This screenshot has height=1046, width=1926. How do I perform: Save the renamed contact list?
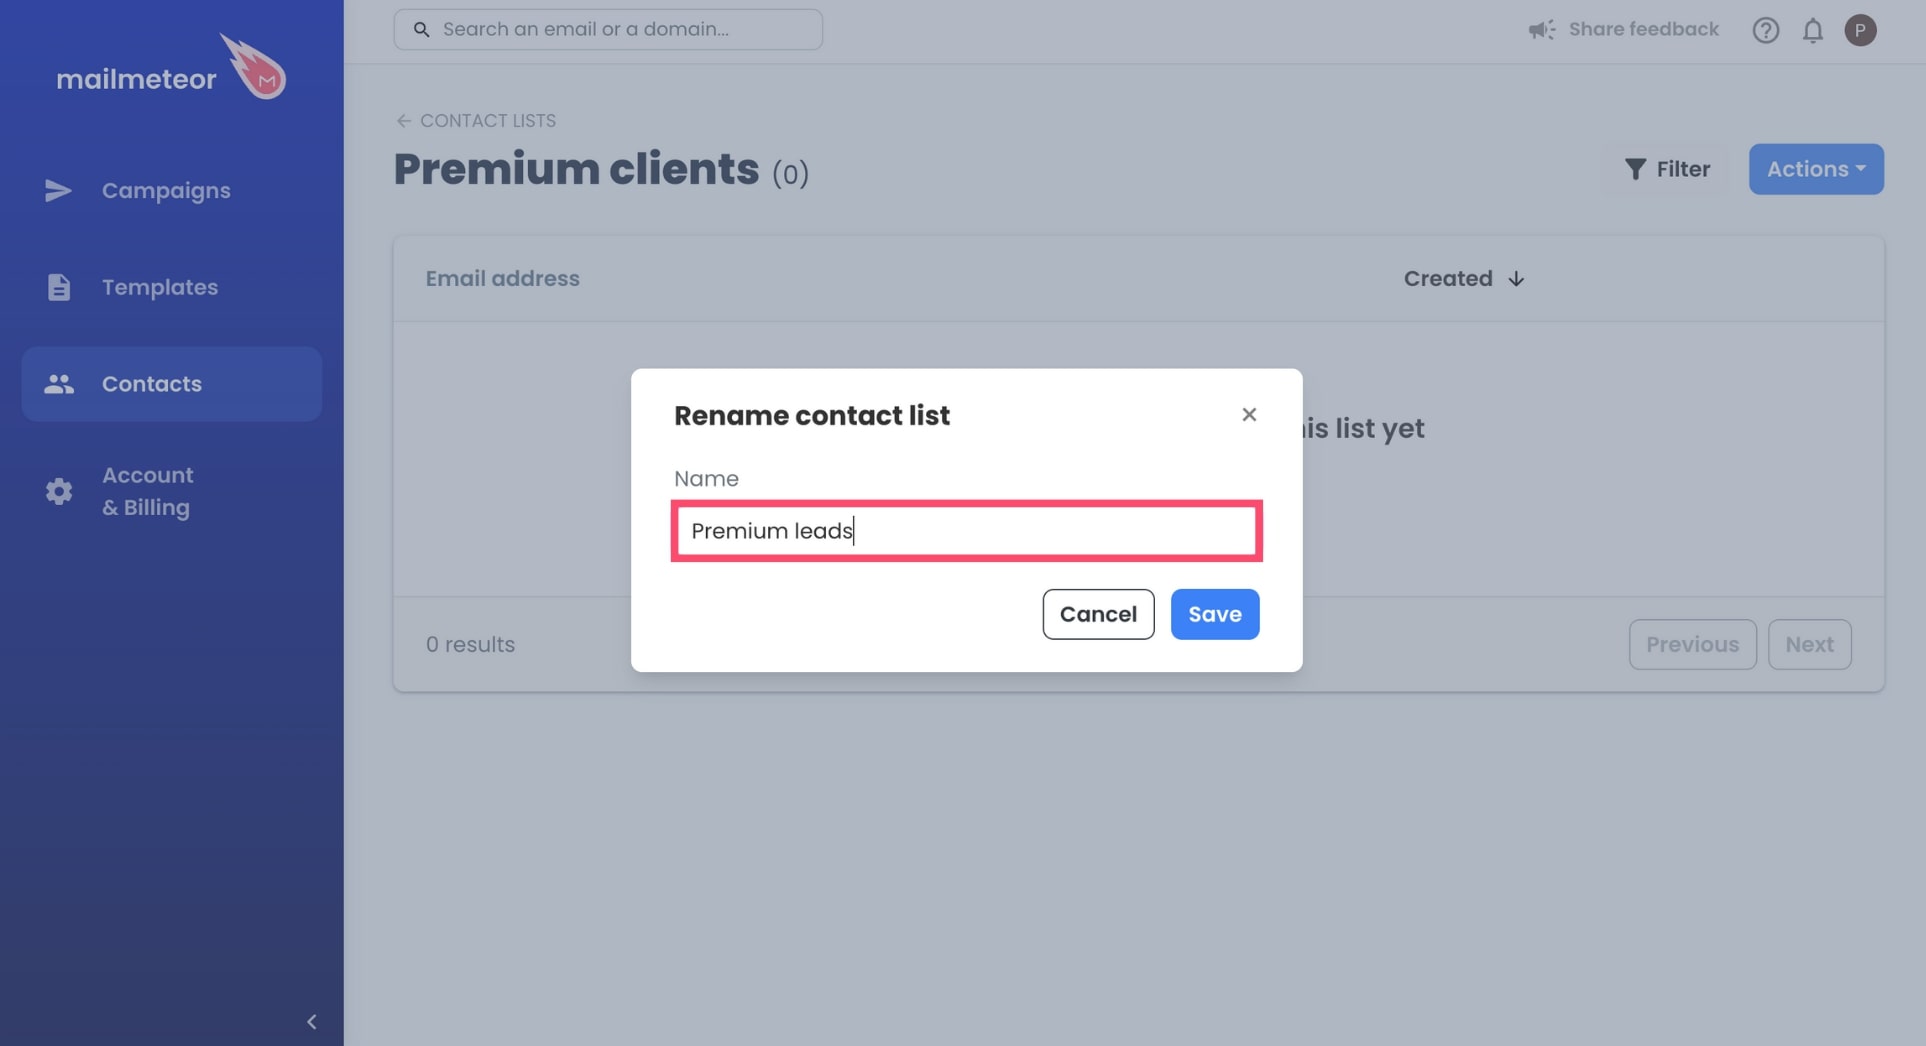(x=1215, y=614)
